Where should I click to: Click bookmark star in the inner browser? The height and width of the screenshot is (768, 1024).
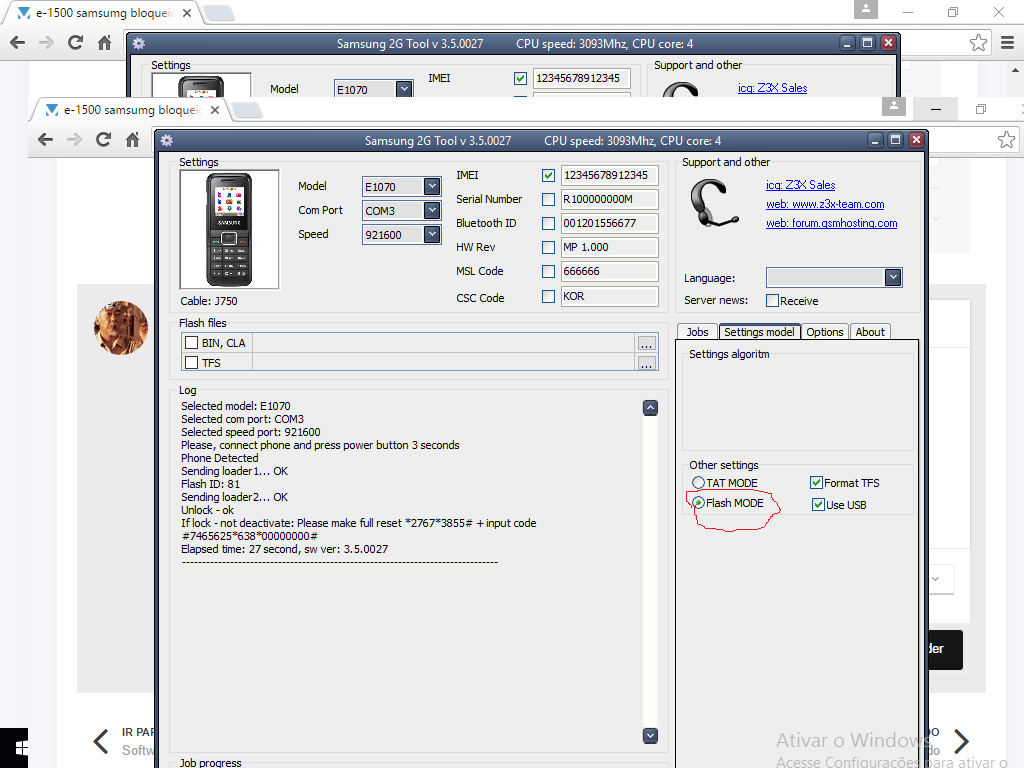pyautogui.click(x=1006, y=139)
